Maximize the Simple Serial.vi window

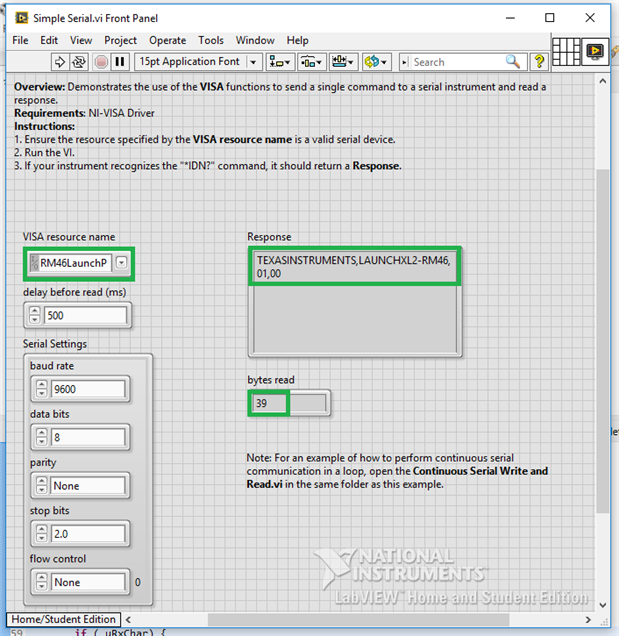click(550, 18)
